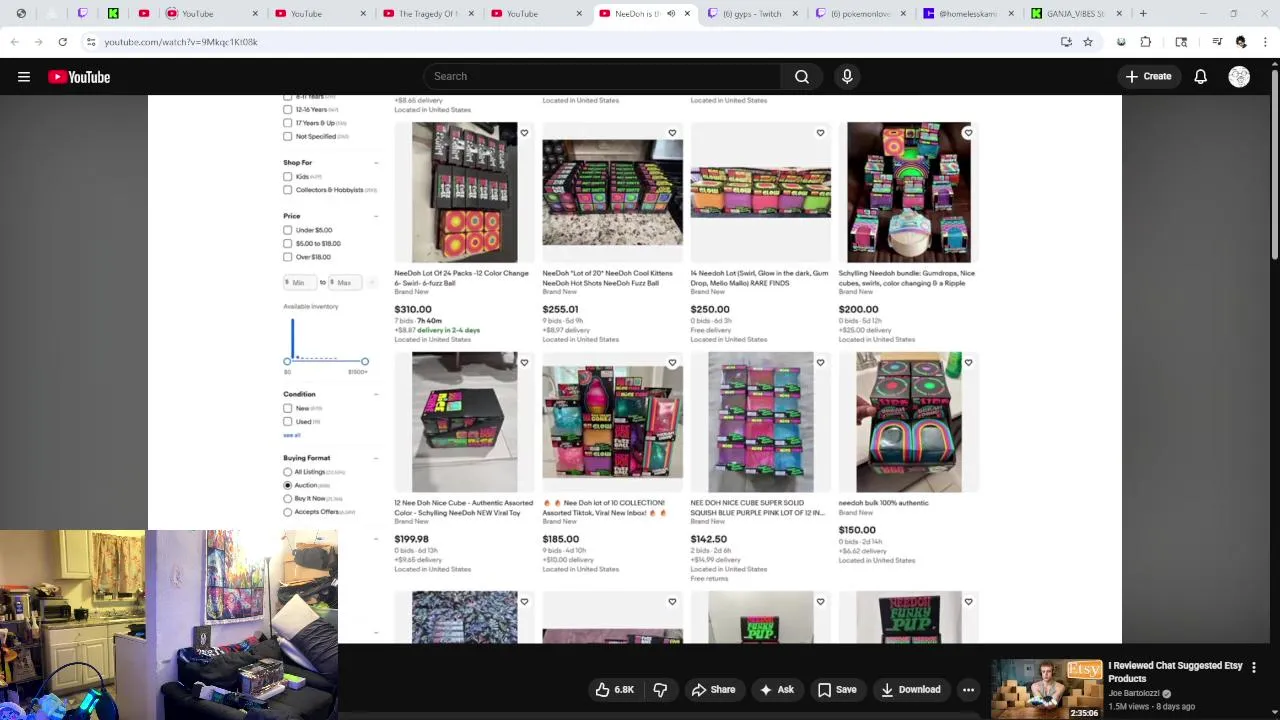Start voice search with microphone icon
Viewport: 1280px width, 720px height.
[x=847, y=77]
